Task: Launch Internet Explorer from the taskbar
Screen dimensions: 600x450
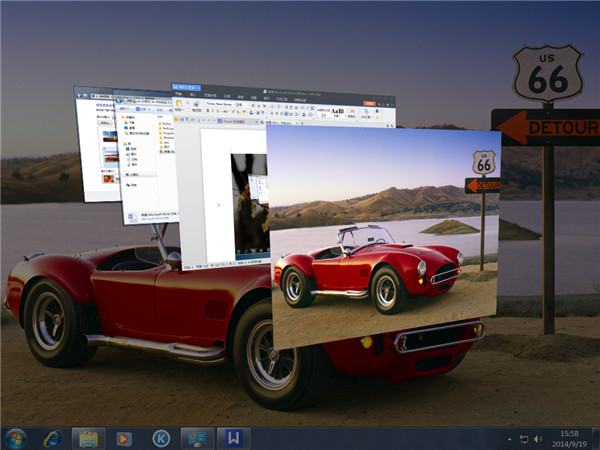Action: click(52, 437)
